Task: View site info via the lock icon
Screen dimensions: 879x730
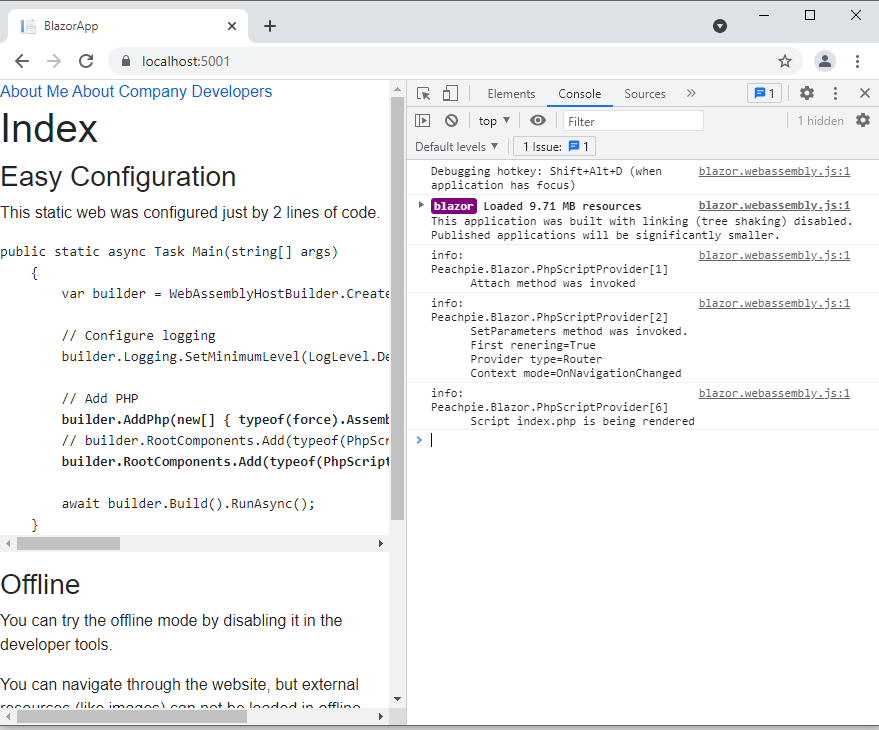Action: (x=126, y=61)
